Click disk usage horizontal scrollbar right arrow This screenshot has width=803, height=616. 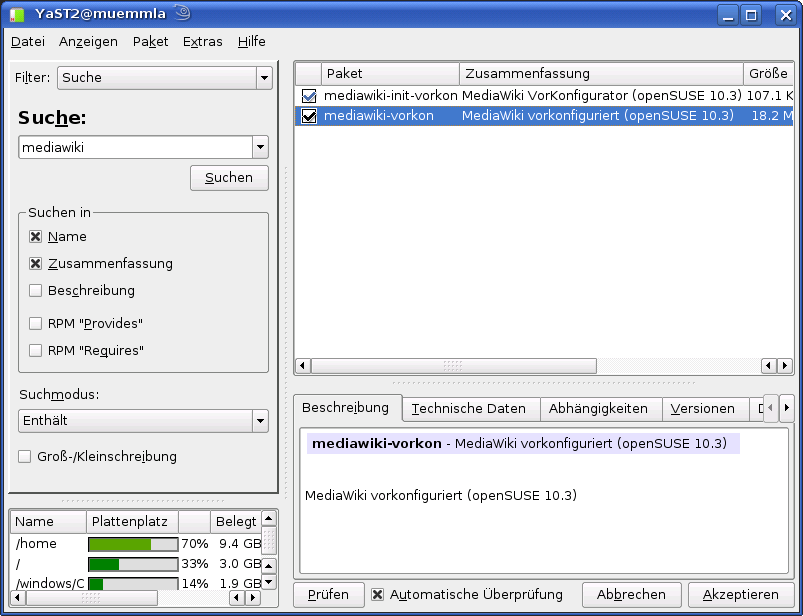(252, 598)
